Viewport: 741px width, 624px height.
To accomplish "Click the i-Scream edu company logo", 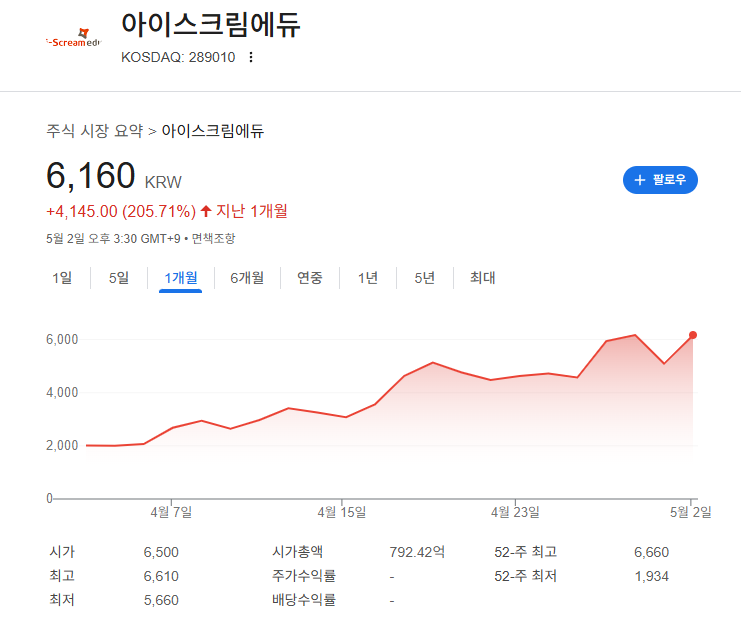I will (74, 38).
